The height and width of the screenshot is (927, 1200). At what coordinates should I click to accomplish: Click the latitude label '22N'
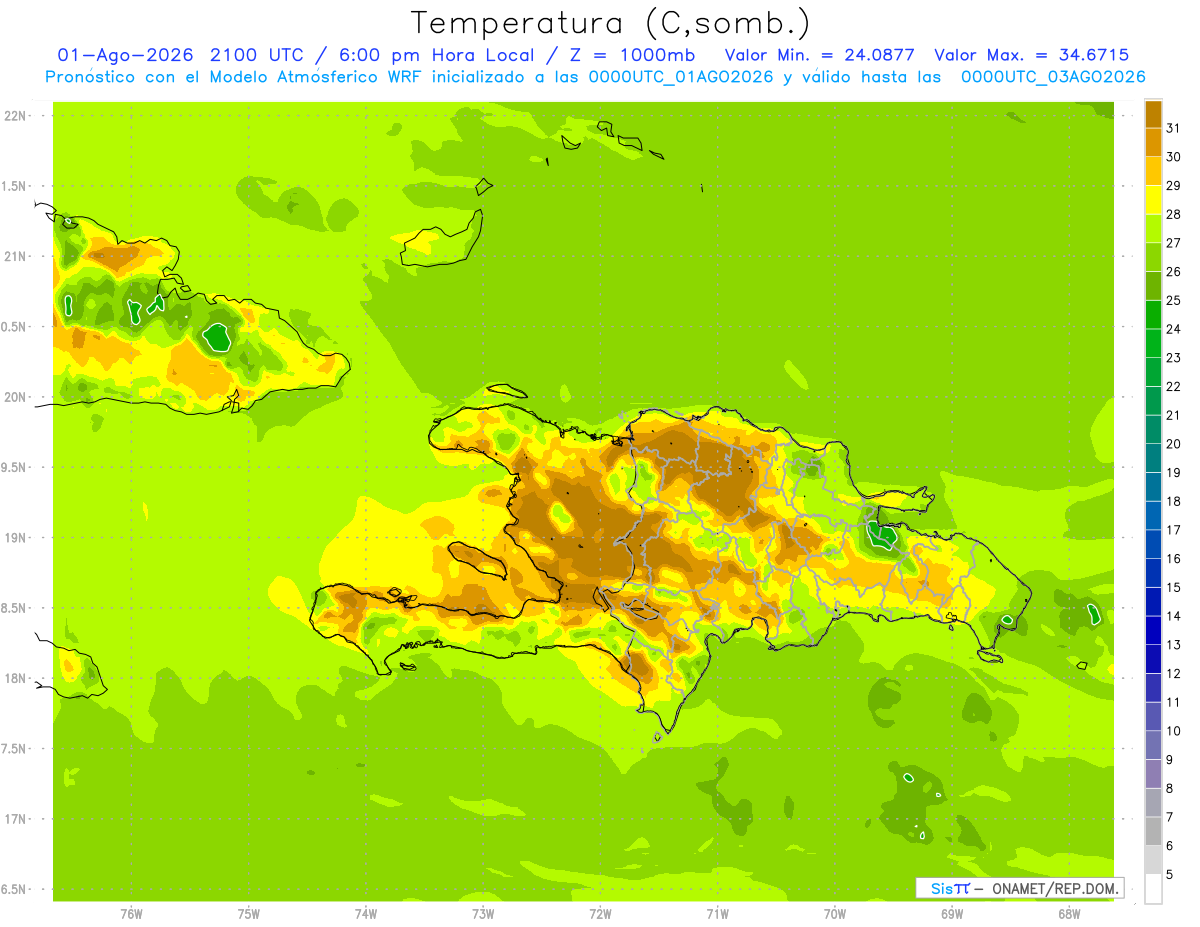(16, 116)
